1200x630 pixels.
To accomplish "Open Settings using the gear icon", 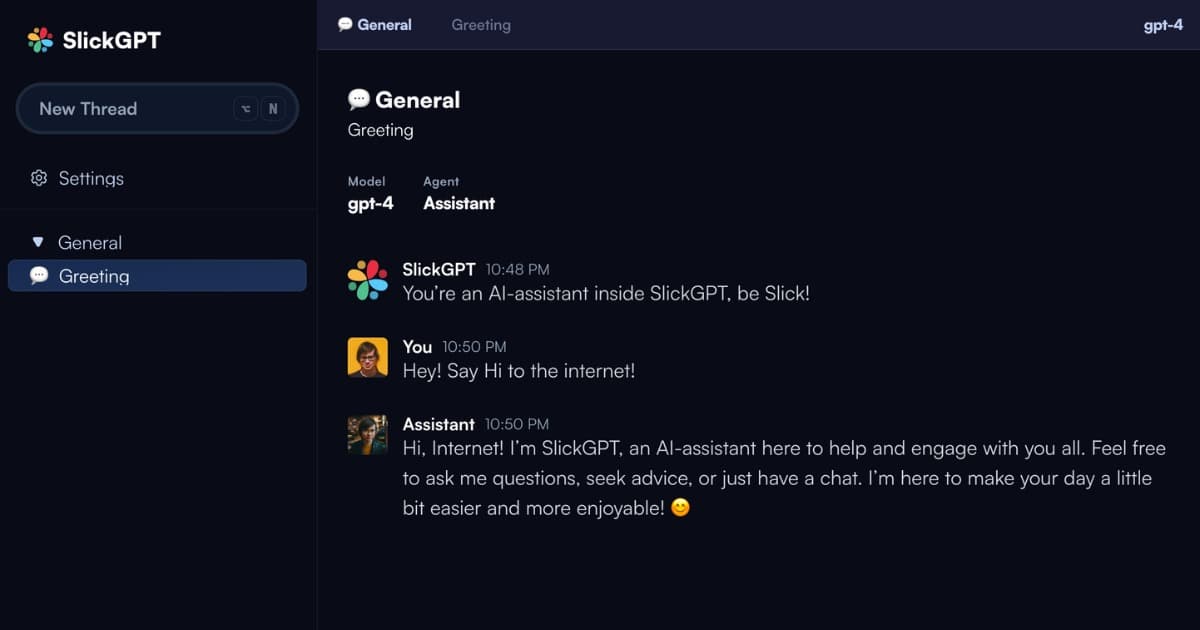I will 39,178.
